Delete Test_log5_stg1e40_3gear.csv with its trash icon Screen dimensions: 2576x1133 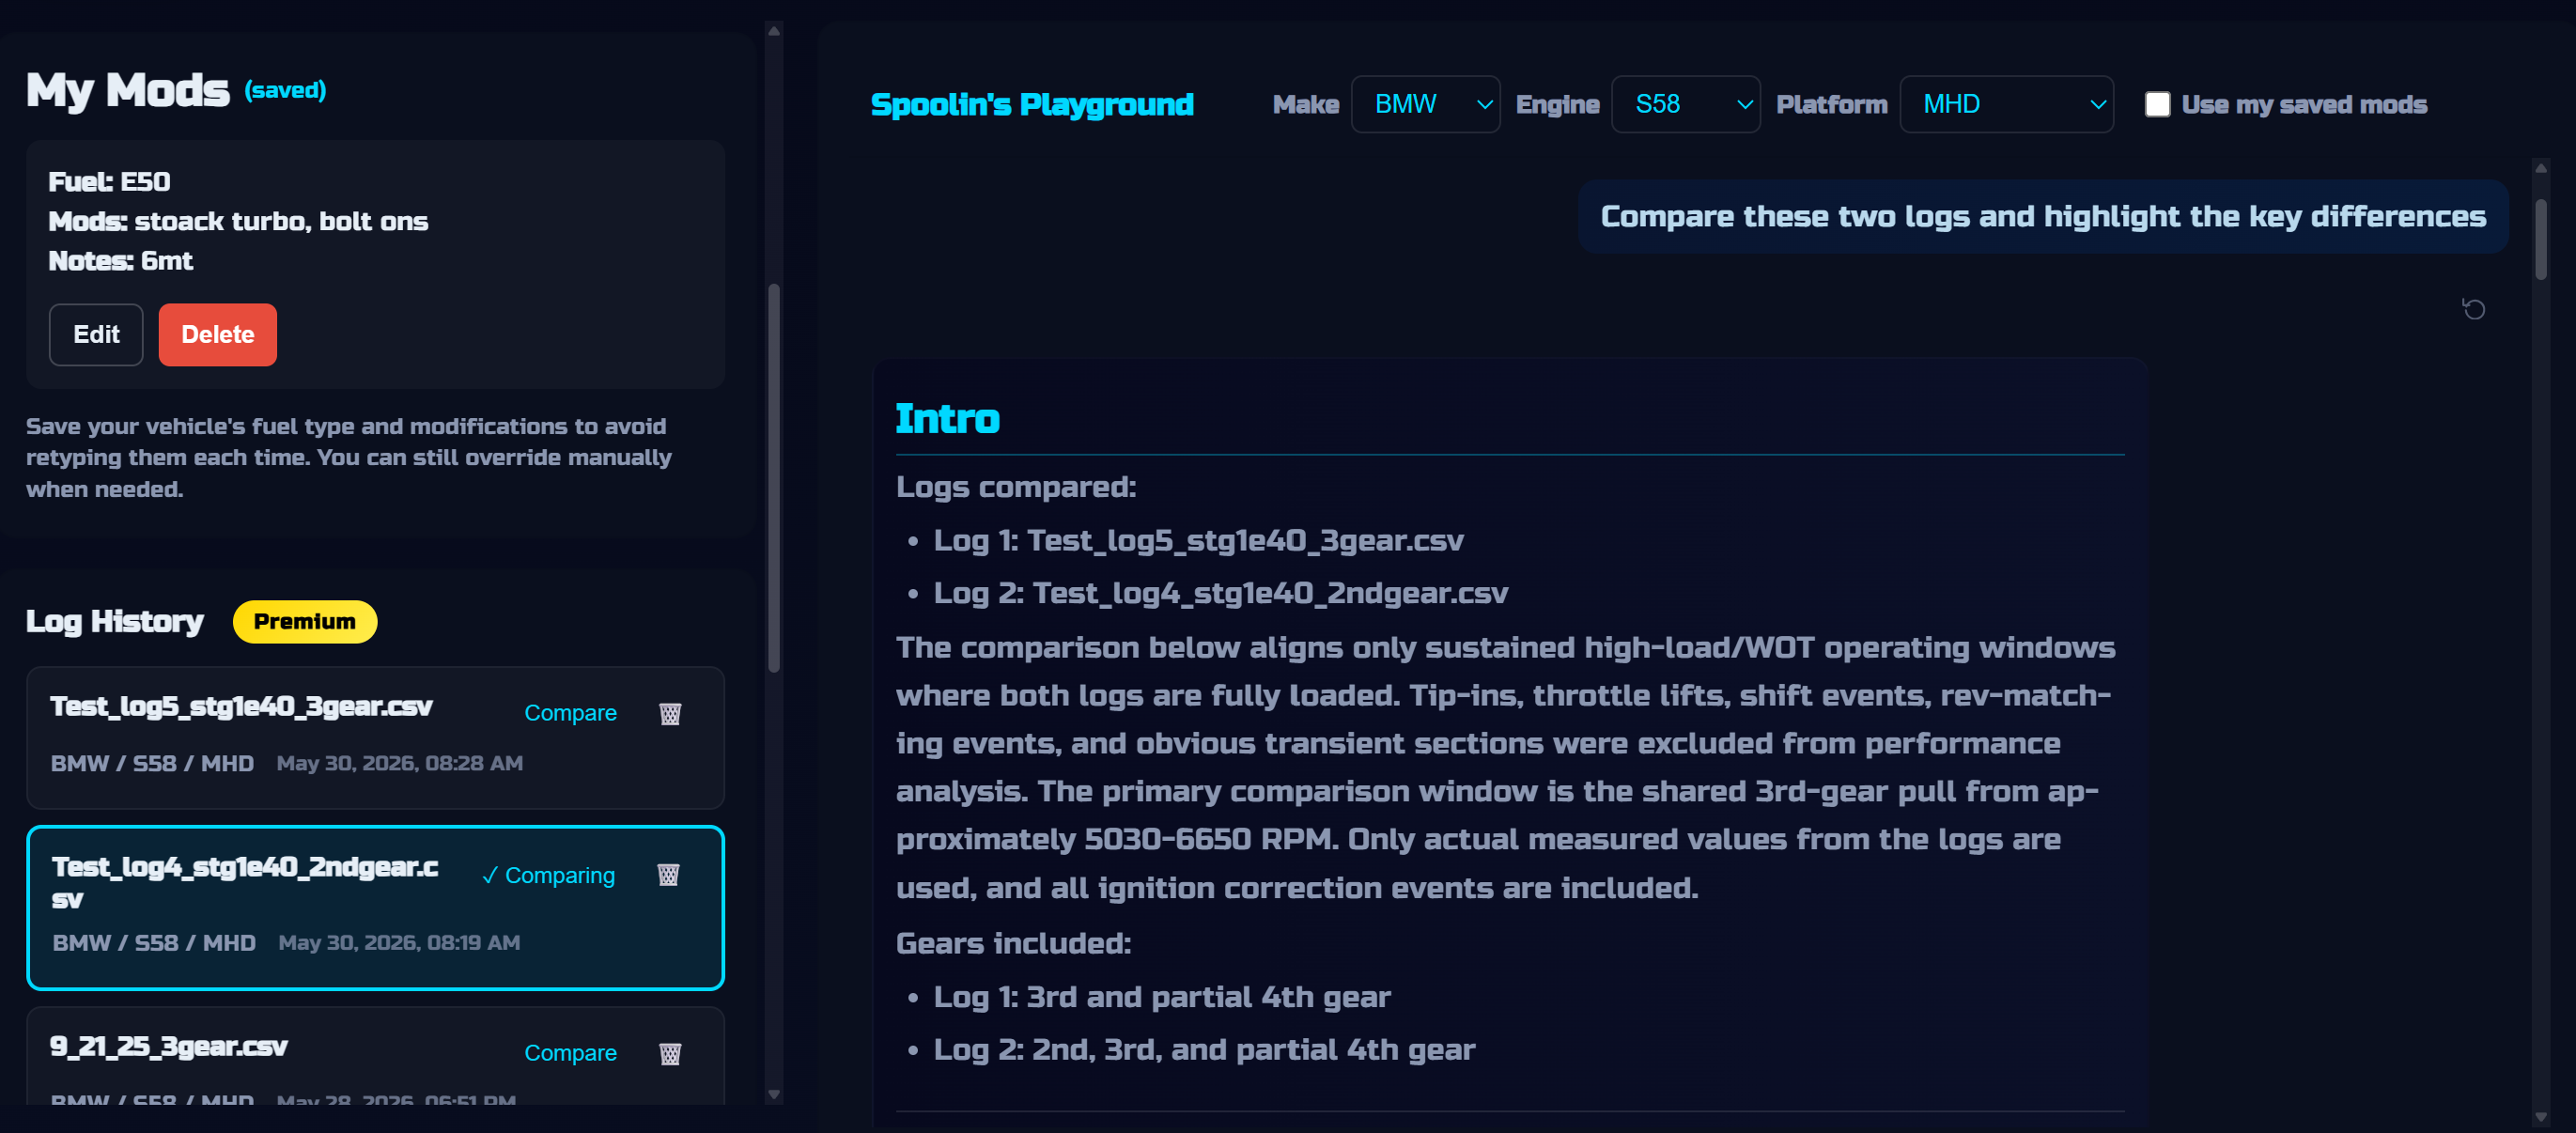tap(670, 713)
